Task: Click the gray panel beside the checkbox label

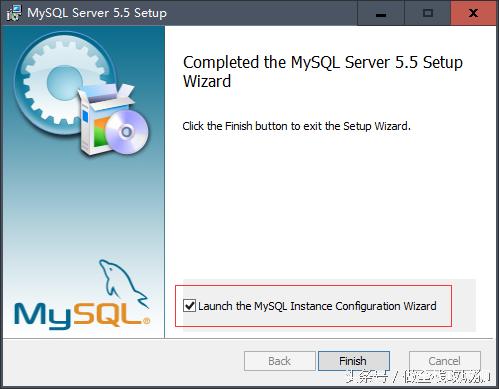Action: coord(464,305)
